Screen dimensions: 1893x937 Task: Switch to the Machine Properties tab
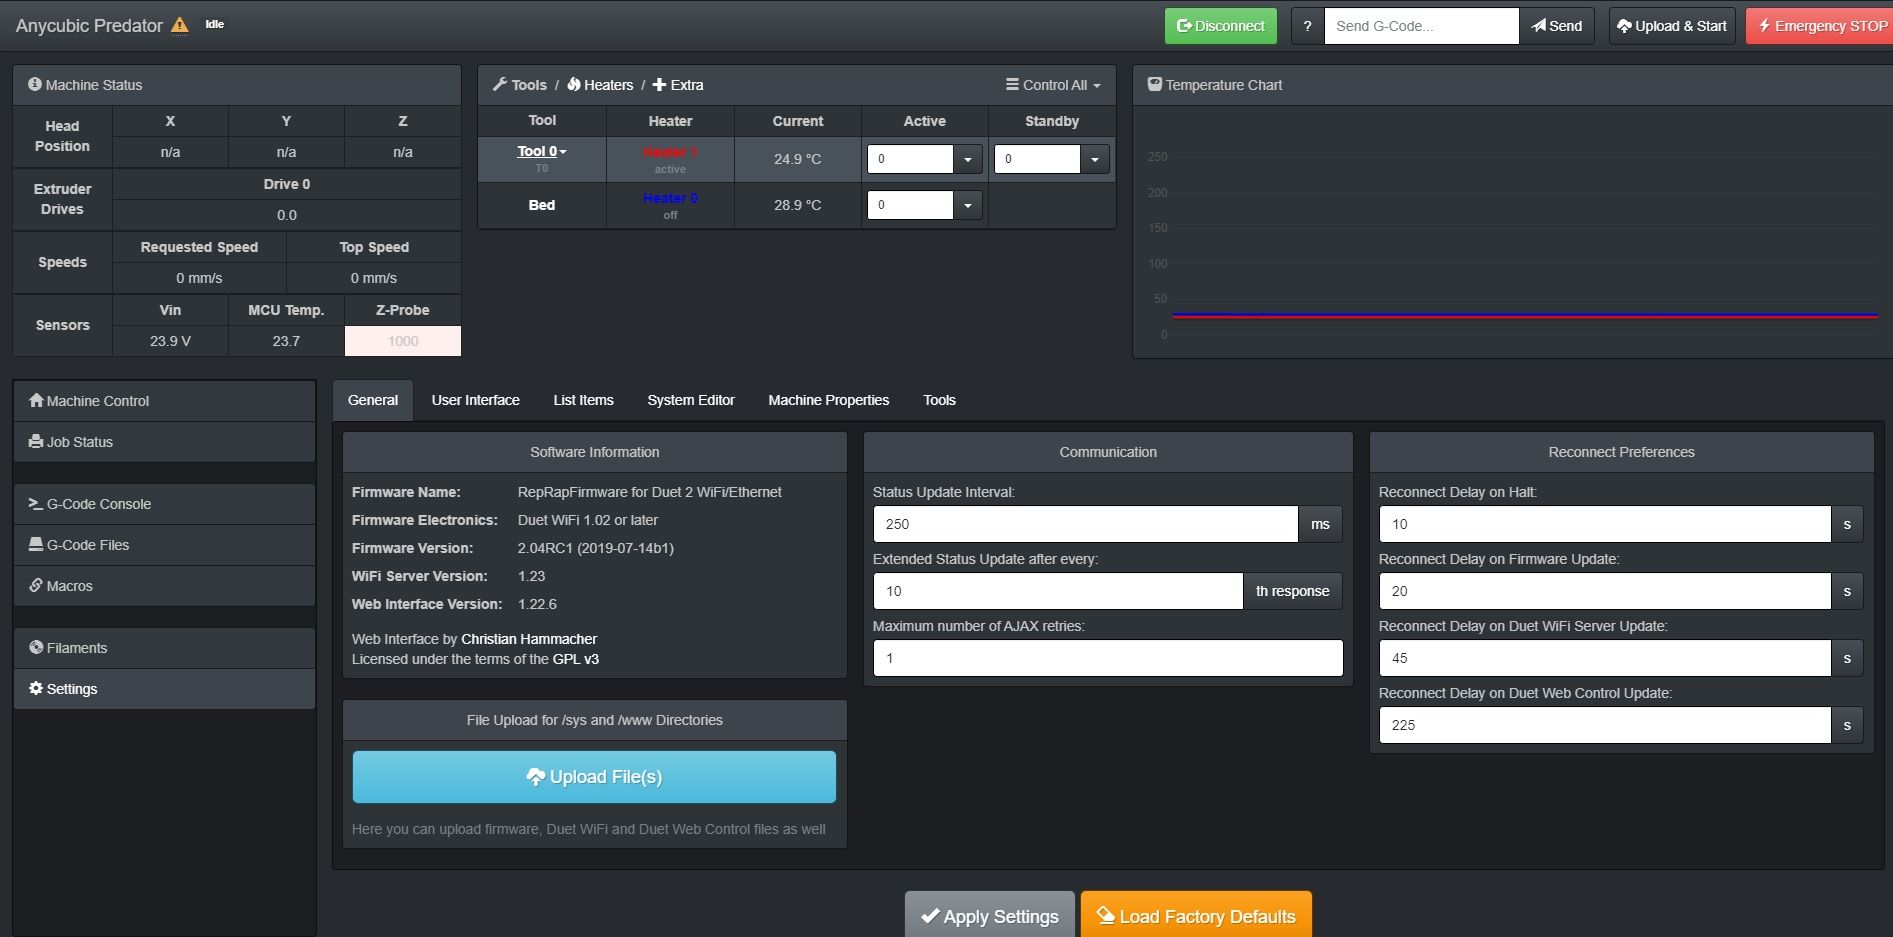click(829, 400)
